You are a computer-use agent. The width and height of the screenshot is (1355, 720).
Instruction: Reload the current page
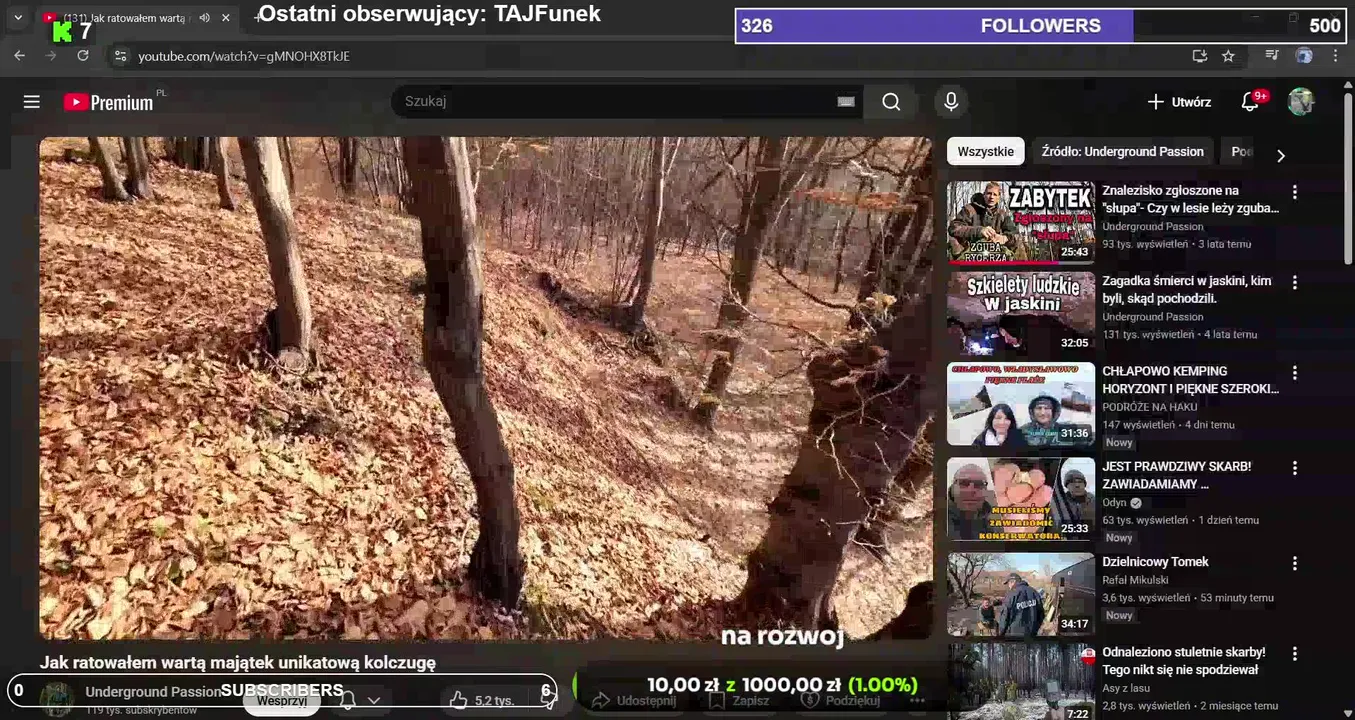(83, 56)
